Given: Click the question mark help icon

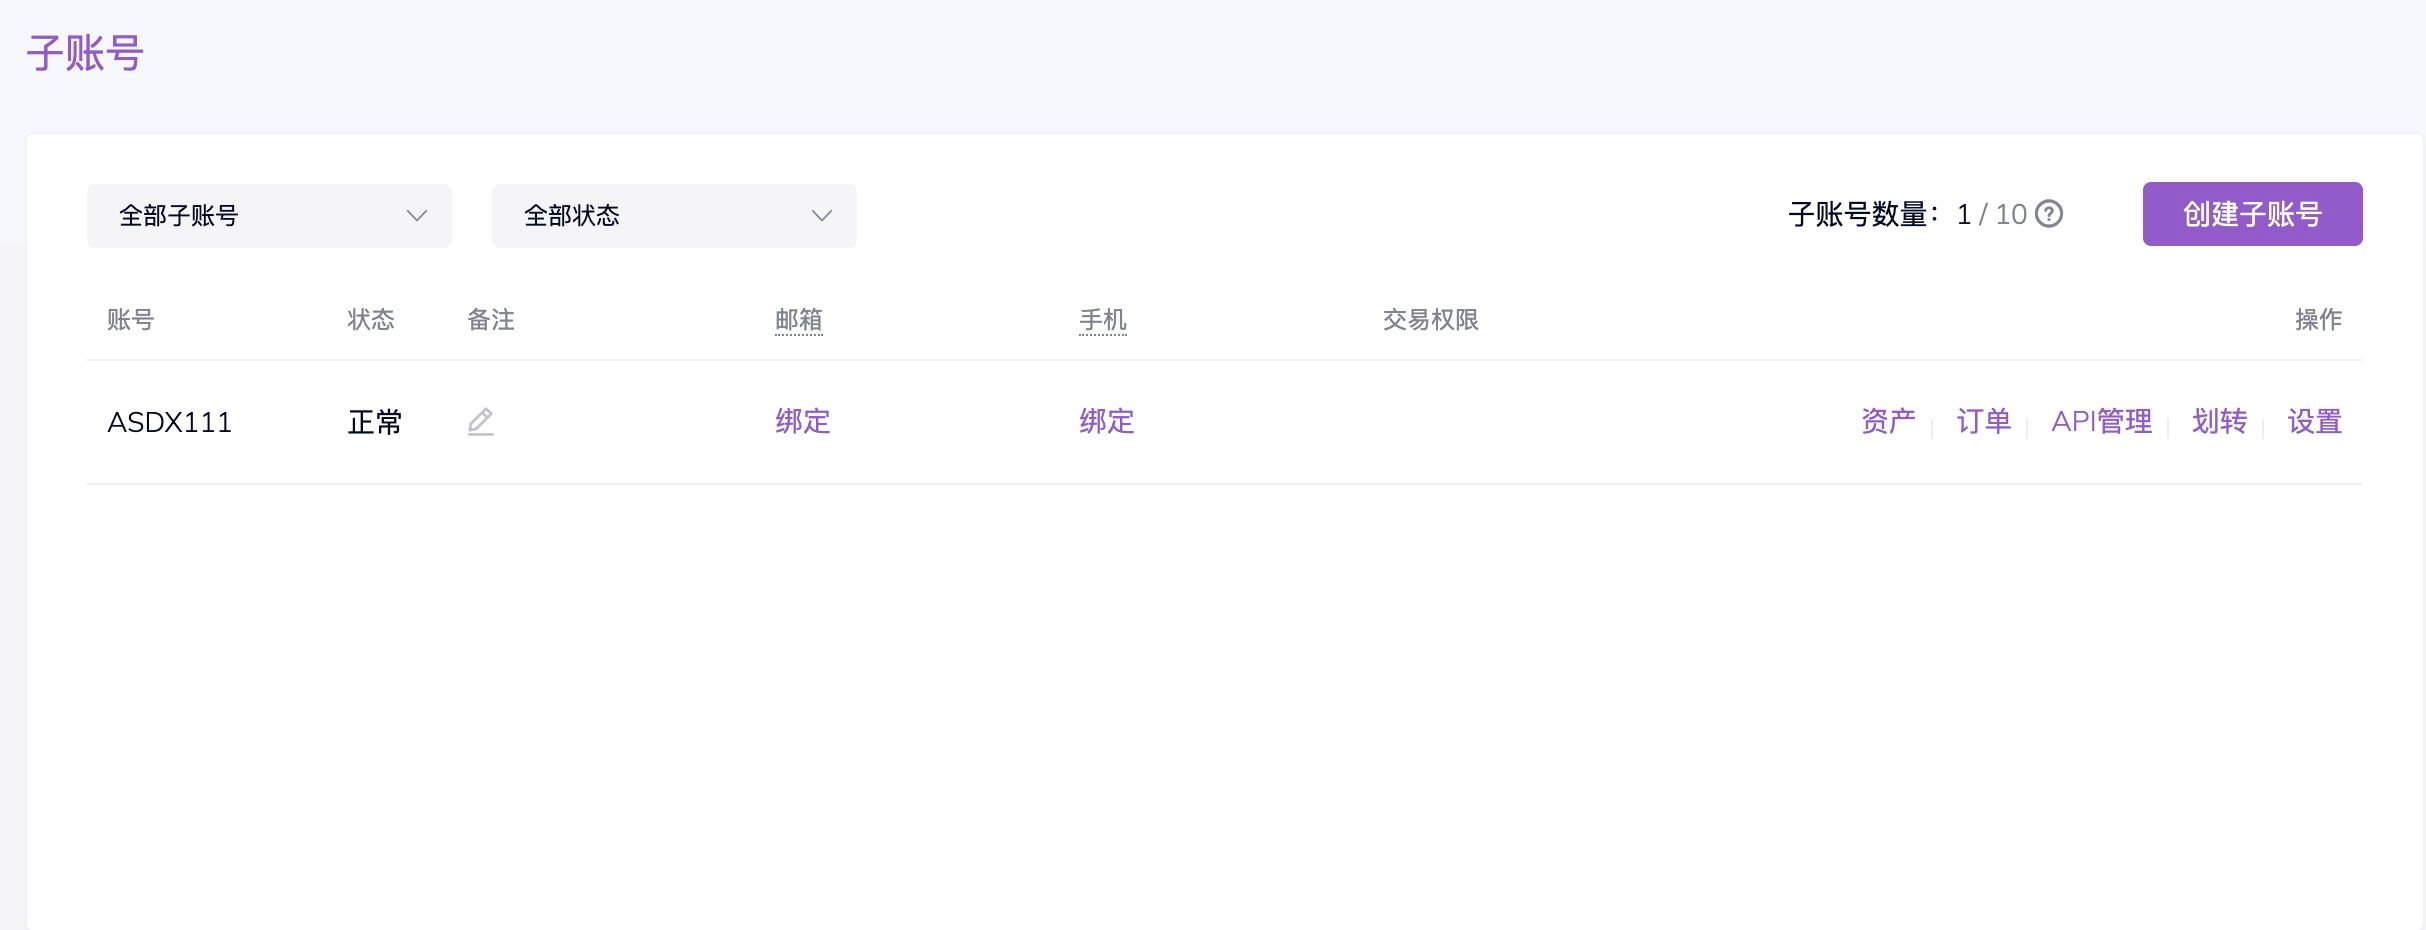Looking at the screenshot, I should [x=2049, y=214].
